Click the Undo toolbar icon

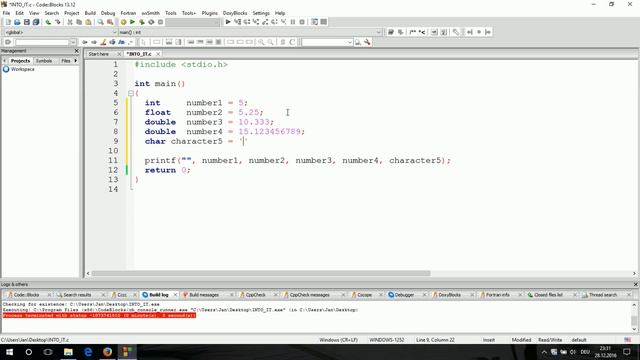click(x=48, y=22)
